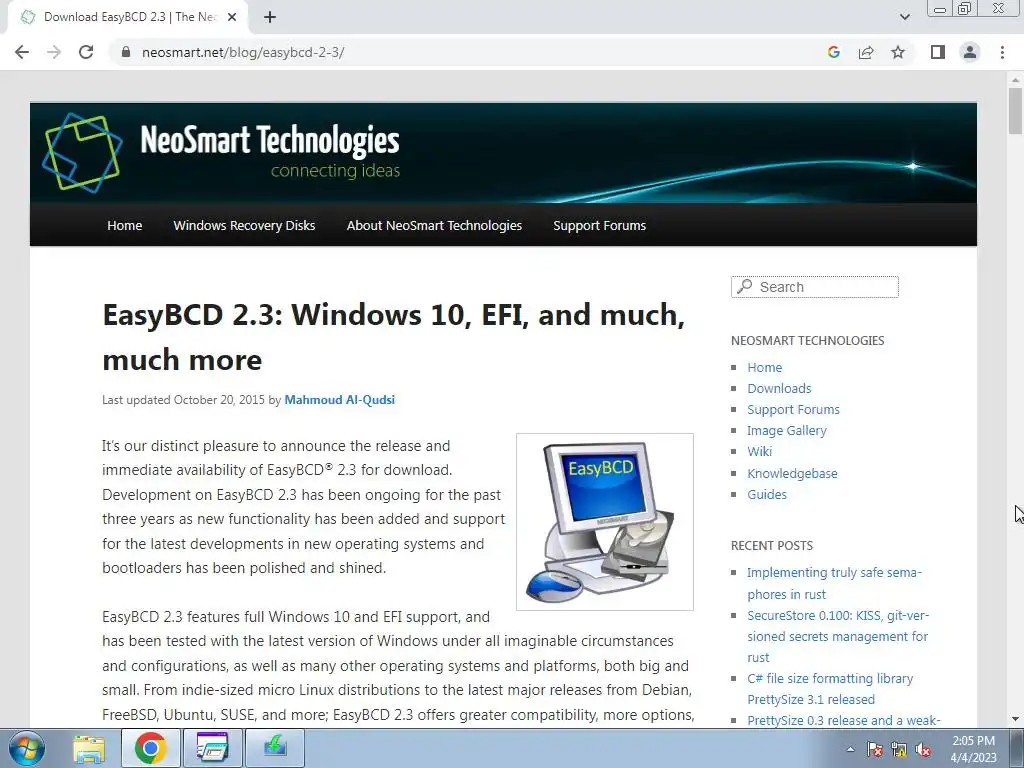Click the Chrome taskbar icon
Image resolution: width=1024 pixels, height=768 pixels.
tap(150, 748)
